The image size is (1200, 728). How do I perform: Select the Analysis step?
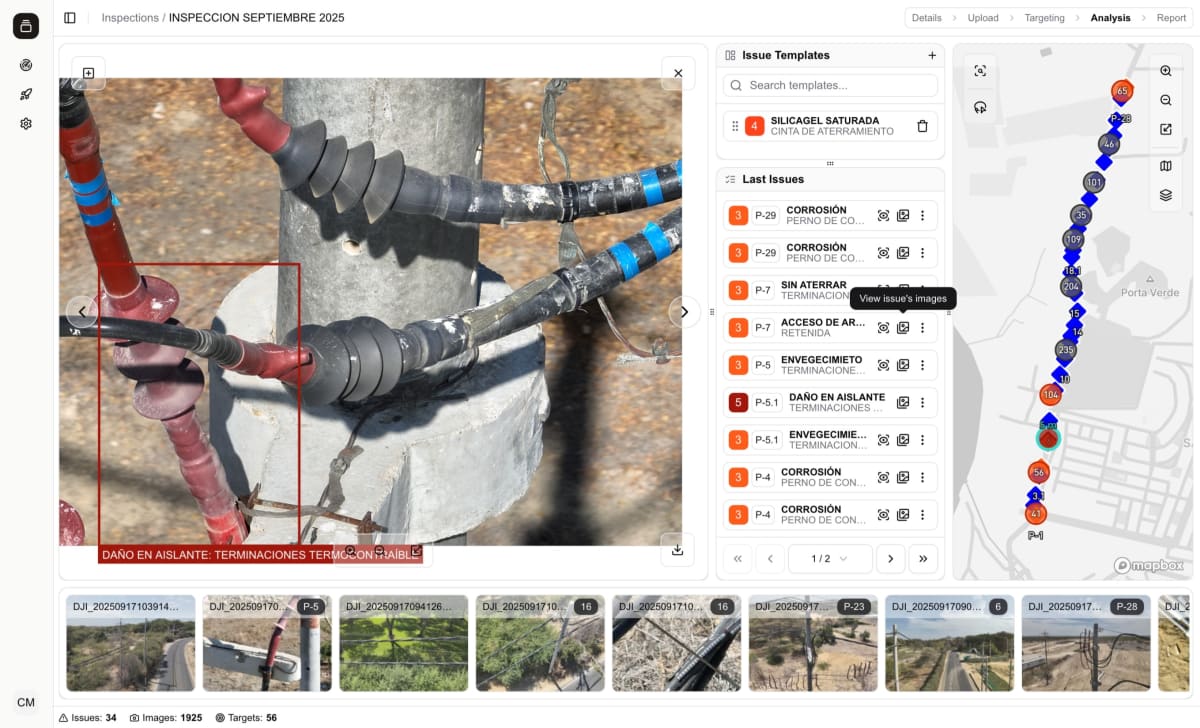coord(1110,18)
